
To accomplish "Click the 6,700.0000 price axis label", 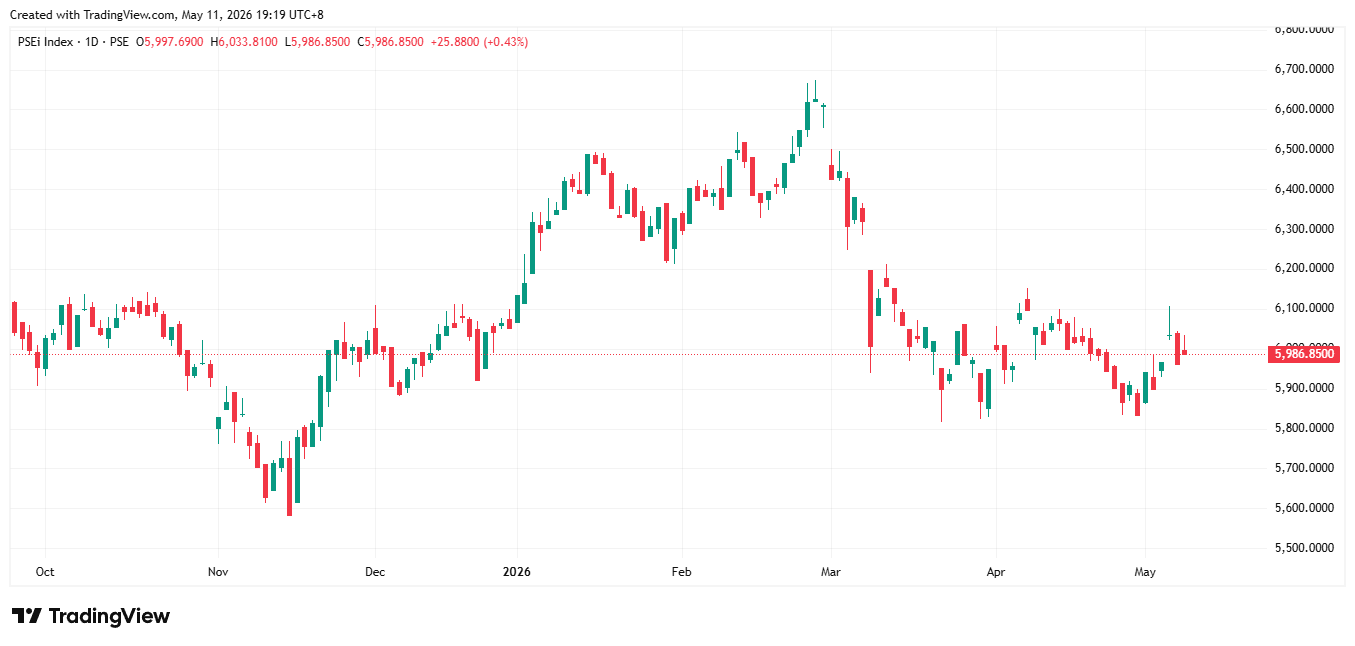I will point(1304,69).
